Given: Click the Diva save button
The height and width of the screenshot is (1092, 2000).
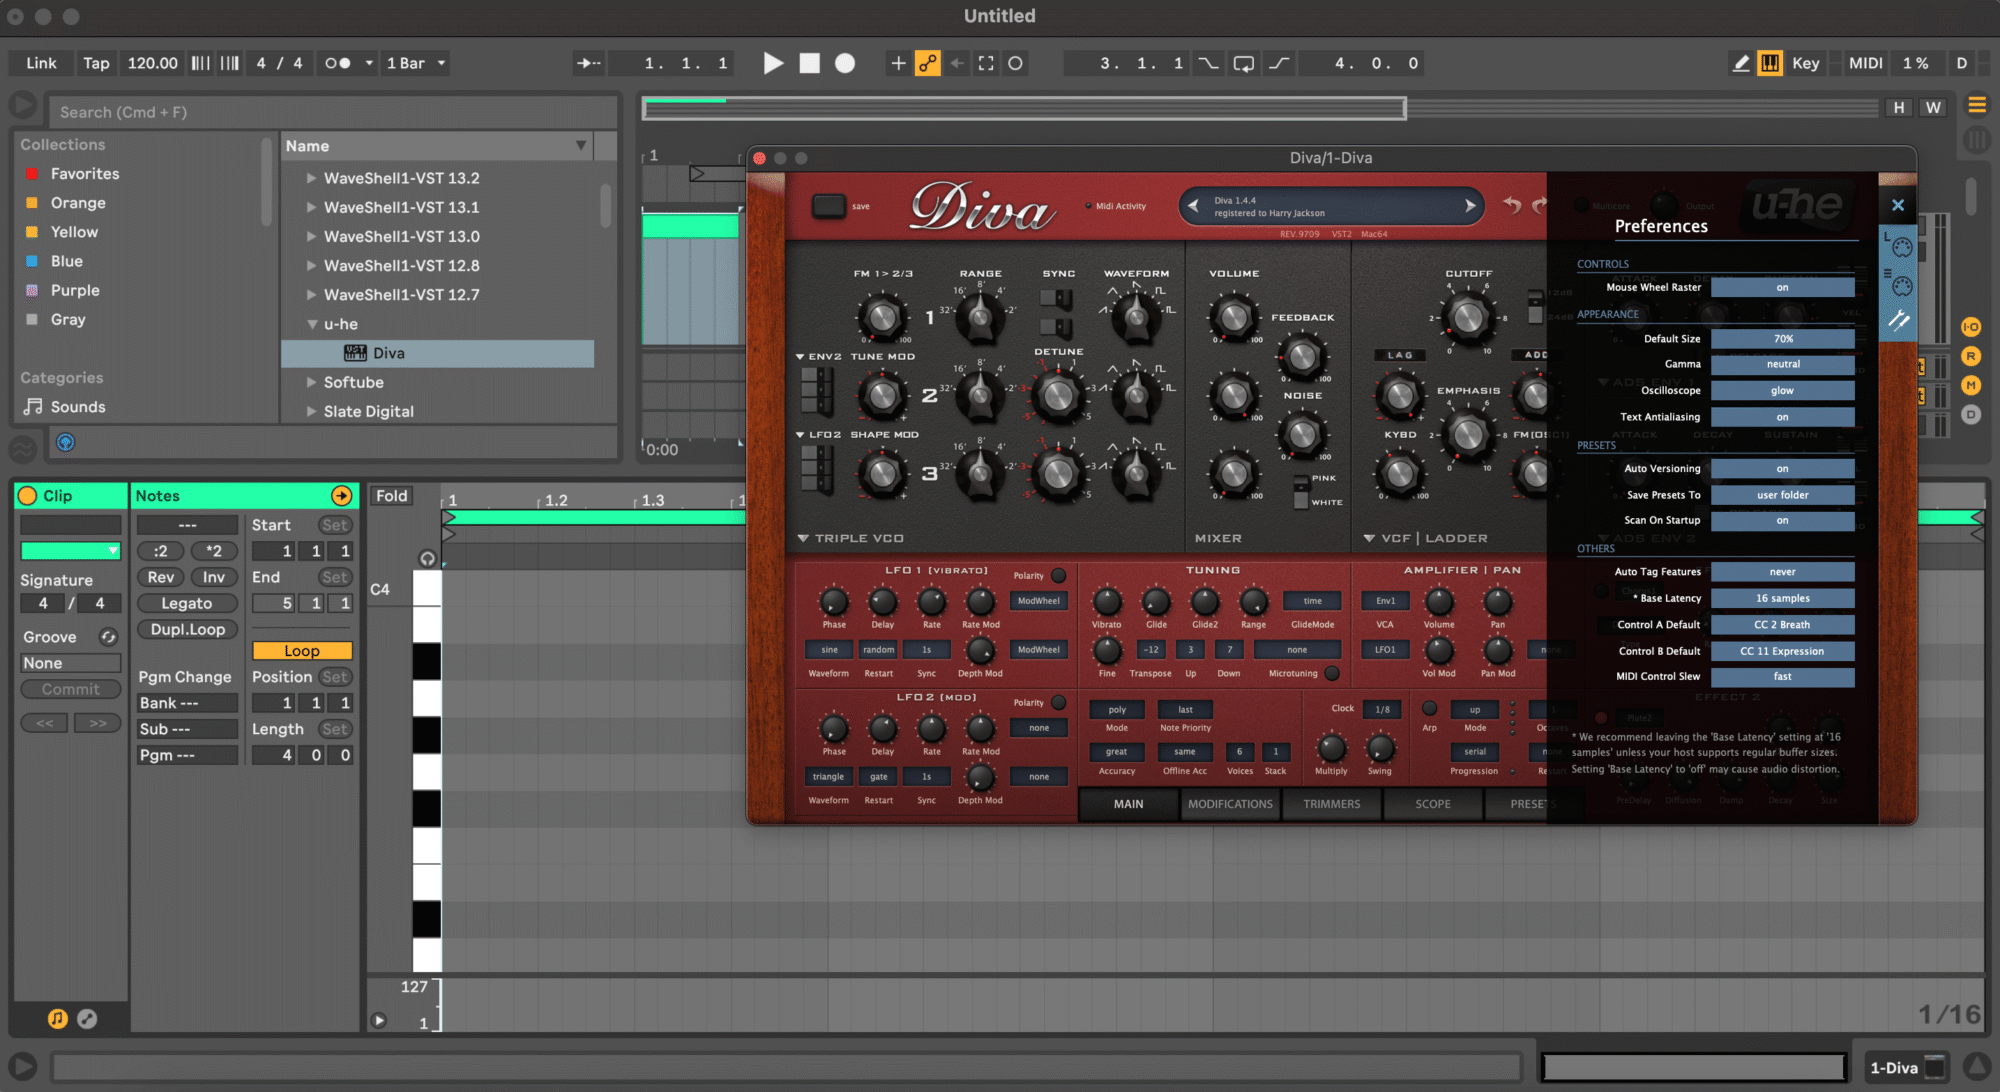Looking at the screenshot, I should [829, 206].
